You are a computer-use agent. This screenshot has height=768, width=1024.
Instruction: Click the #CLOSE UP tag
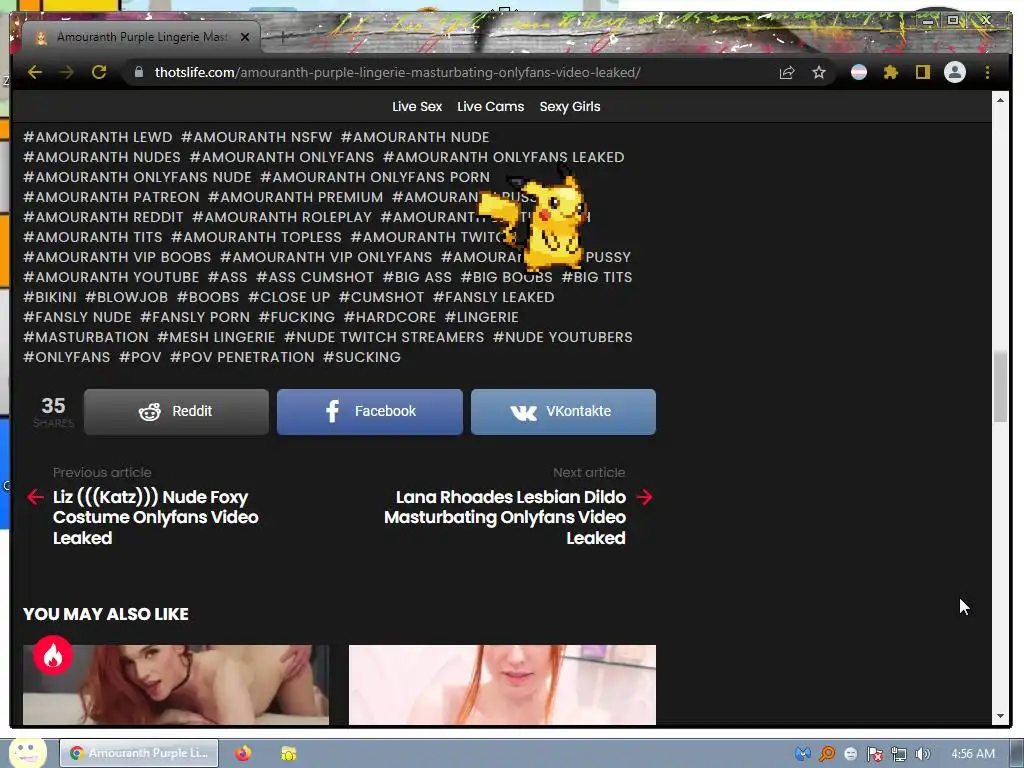[x=289, y=297]
